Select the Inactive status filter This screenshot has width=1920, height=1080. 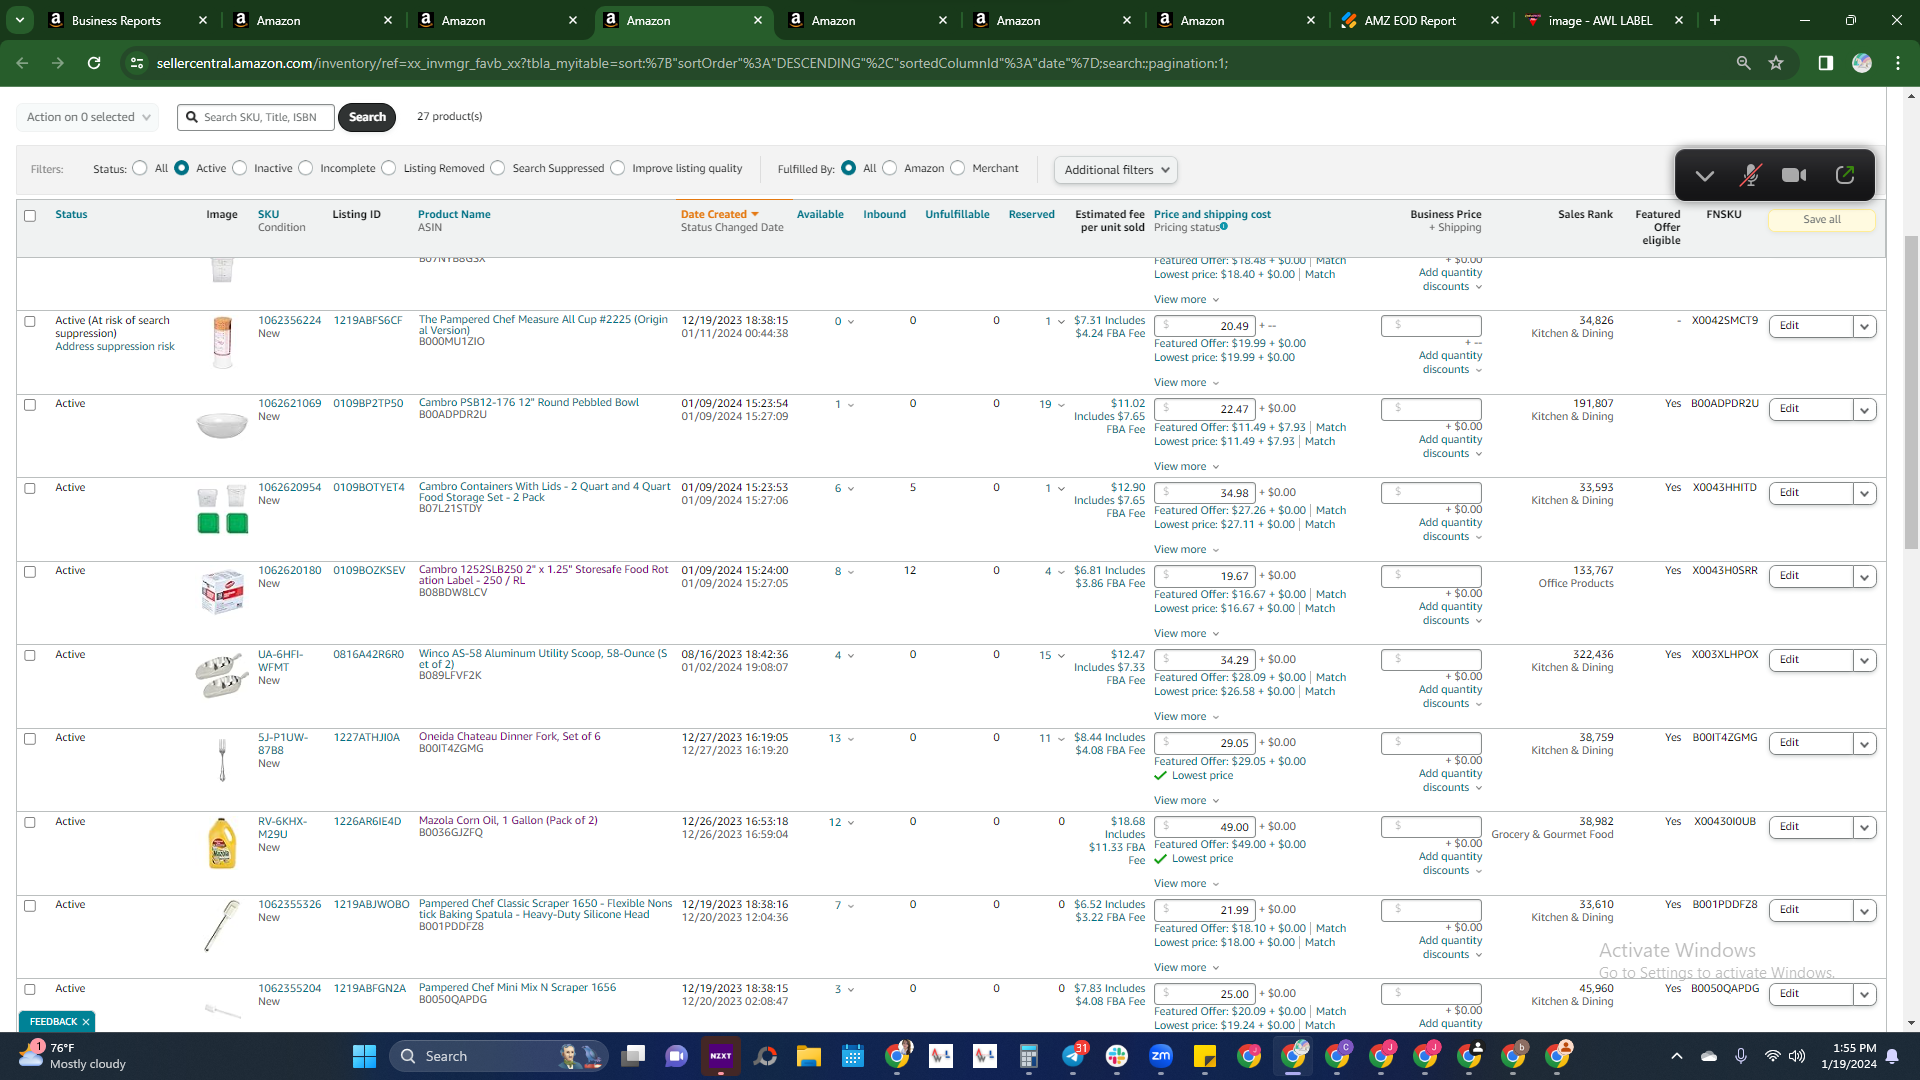point(240,168)
